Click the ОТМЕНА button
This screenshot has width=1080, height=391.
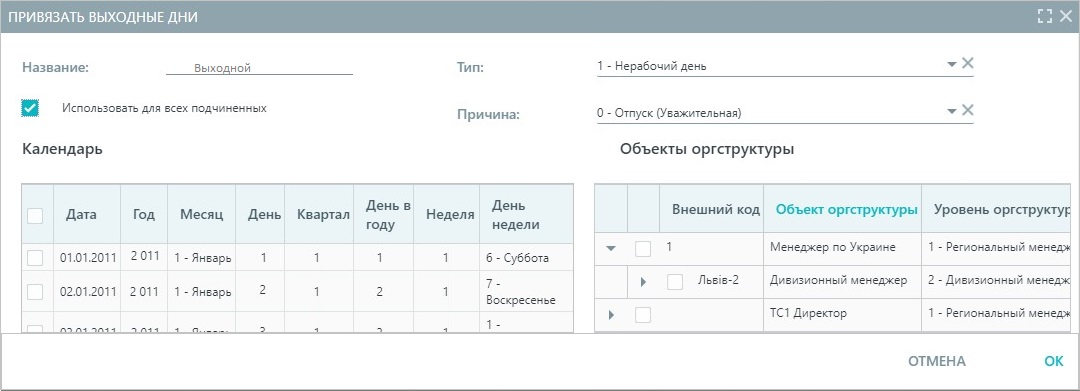937,361
